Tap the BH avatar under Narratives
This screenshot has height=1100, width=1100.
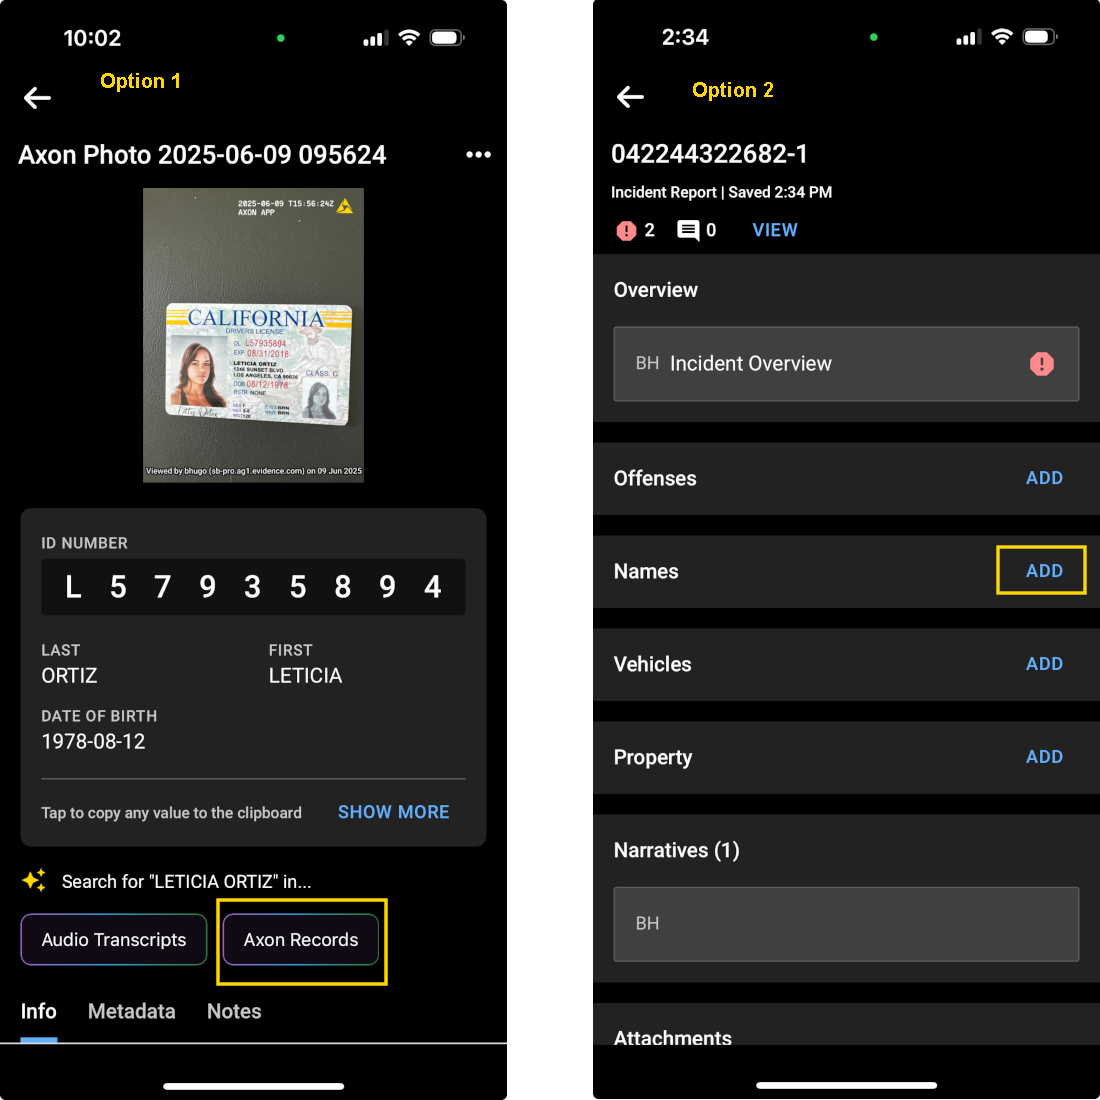[647, 923]
